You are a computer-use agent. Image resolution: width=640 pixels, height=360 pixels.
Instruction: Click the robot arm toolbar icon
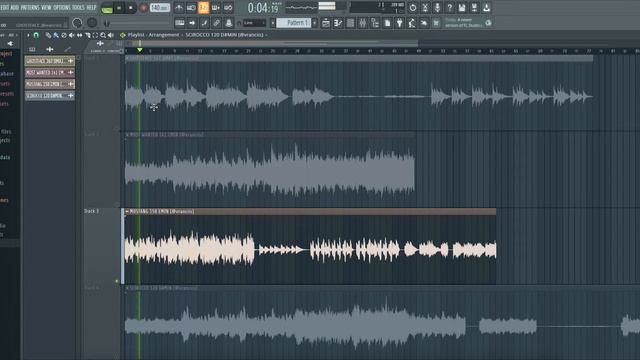(411, 23)
